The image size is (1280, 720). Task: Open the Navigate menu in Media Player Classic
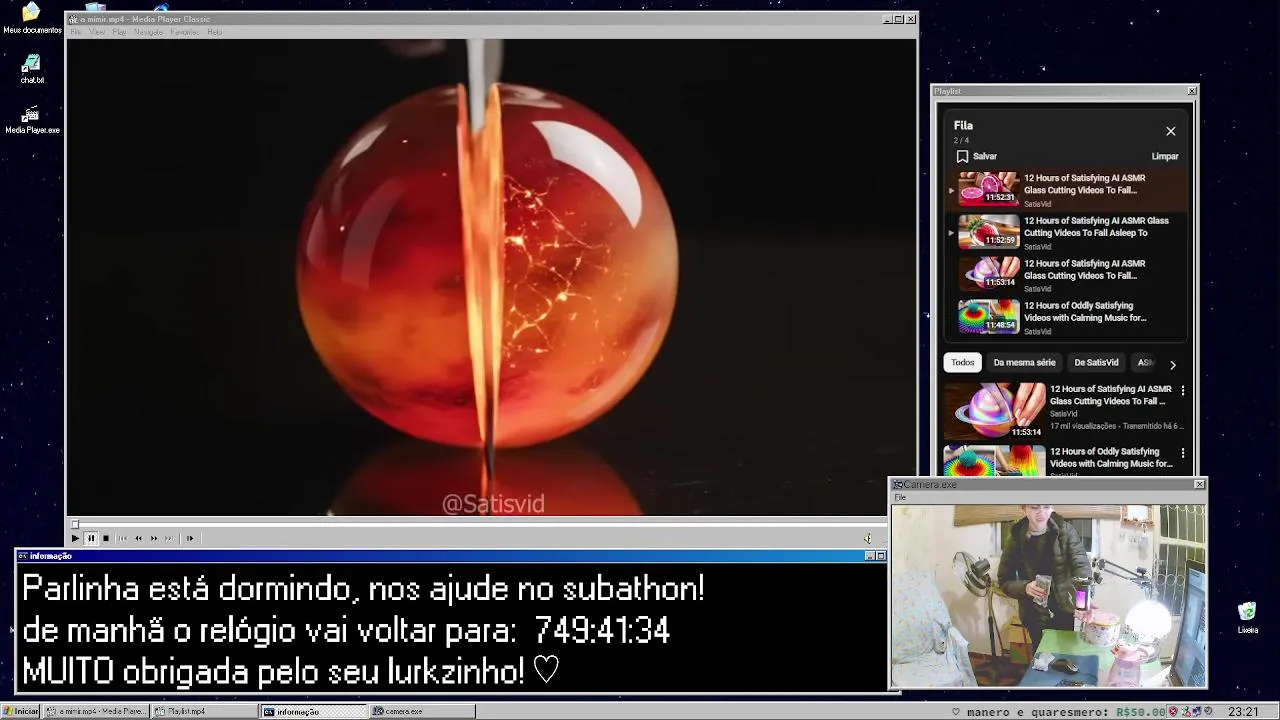coord(148,32)
